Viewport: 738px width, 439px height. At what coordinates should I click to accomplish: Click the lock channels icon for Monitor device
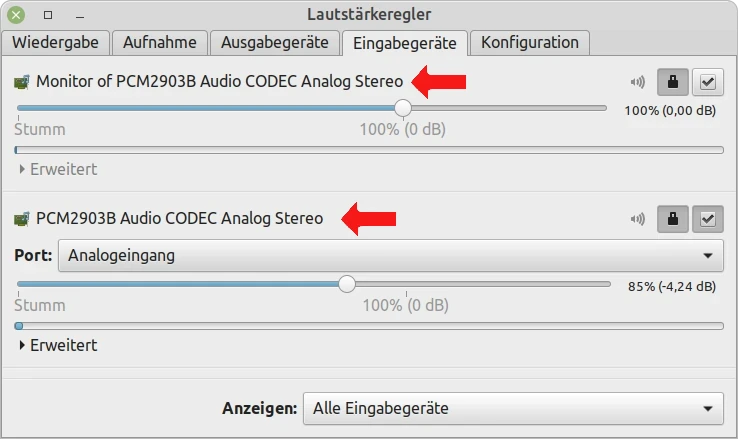[x=672, y=82]
